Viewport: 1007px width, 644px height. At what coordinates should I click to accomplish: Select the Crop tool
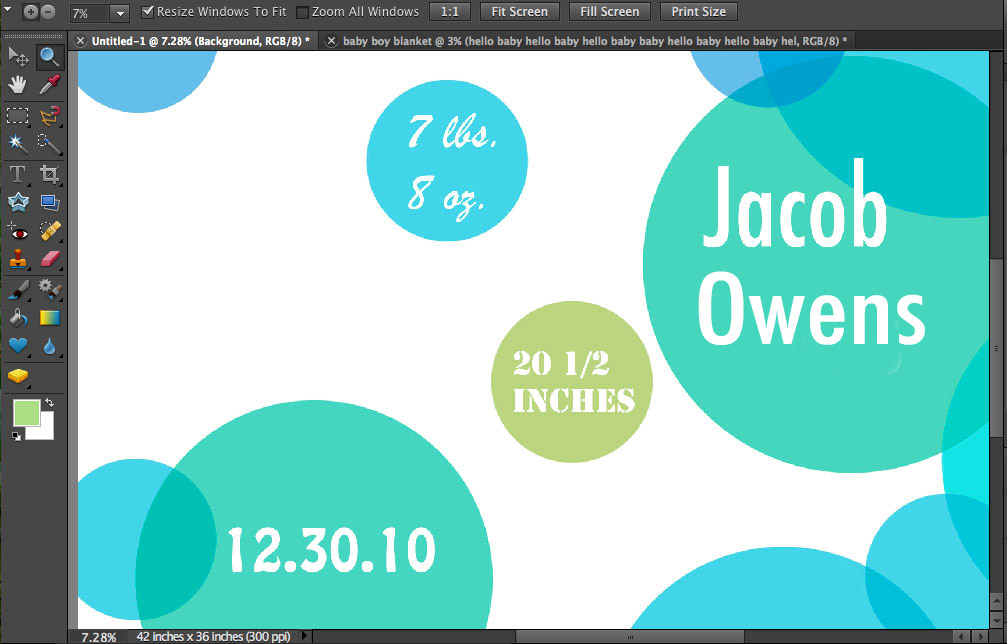coord(49,174)
